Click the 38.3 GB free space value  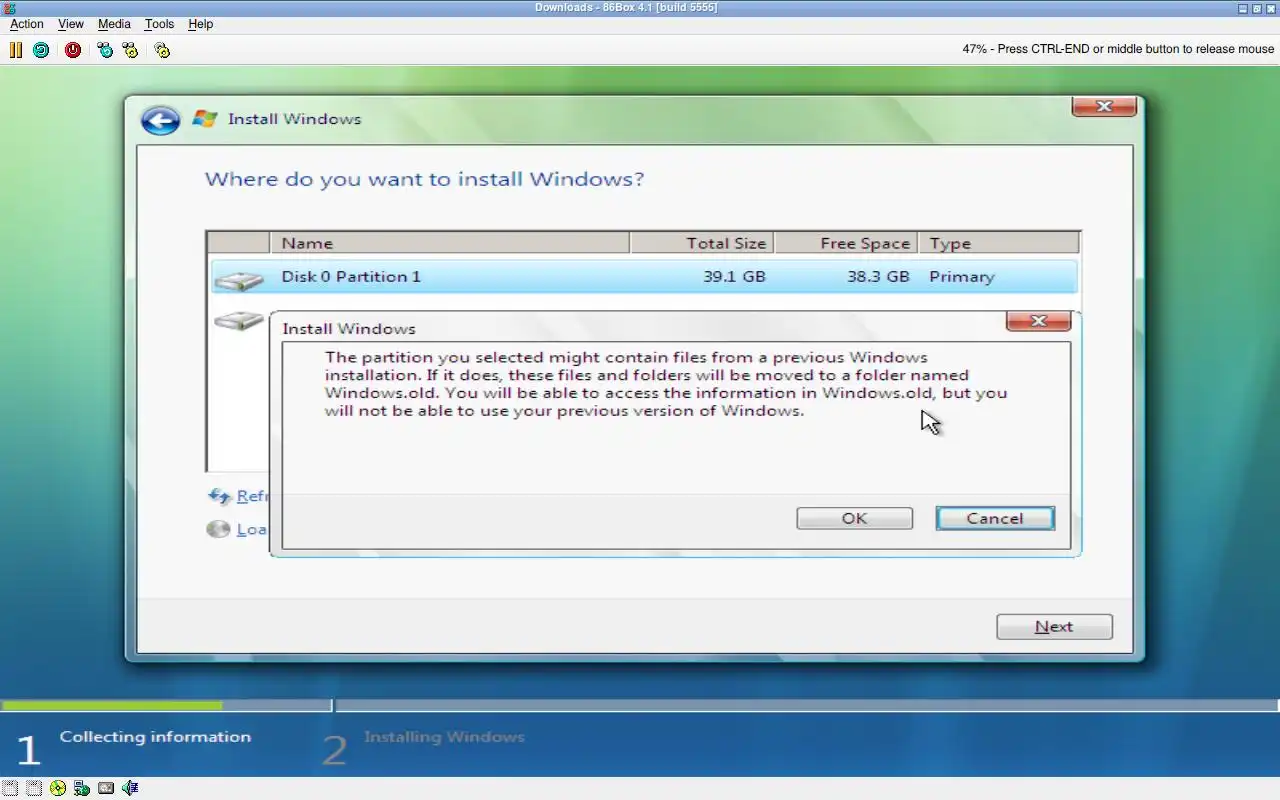click(x=878, y=277)
